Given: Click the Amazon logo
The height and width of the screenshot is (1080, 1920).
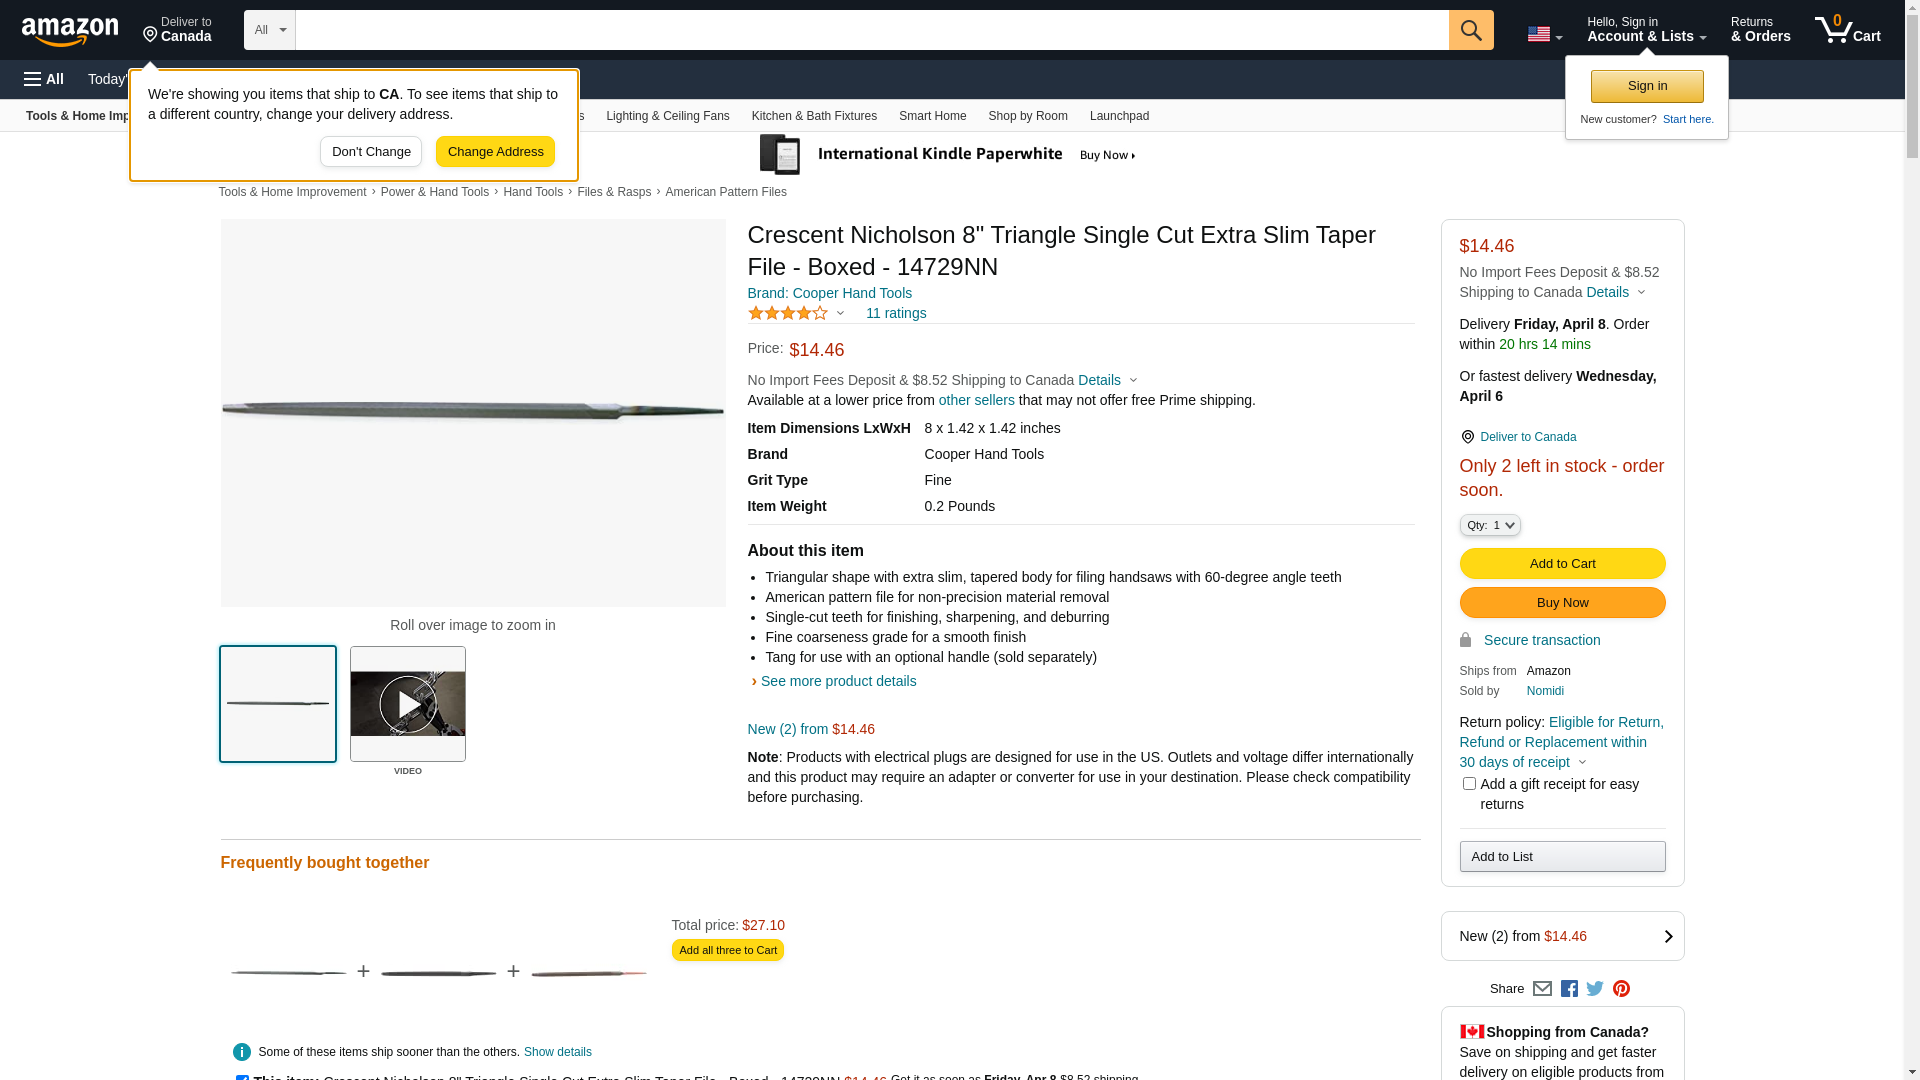Looking at the screenshot, I should point(70,31).
